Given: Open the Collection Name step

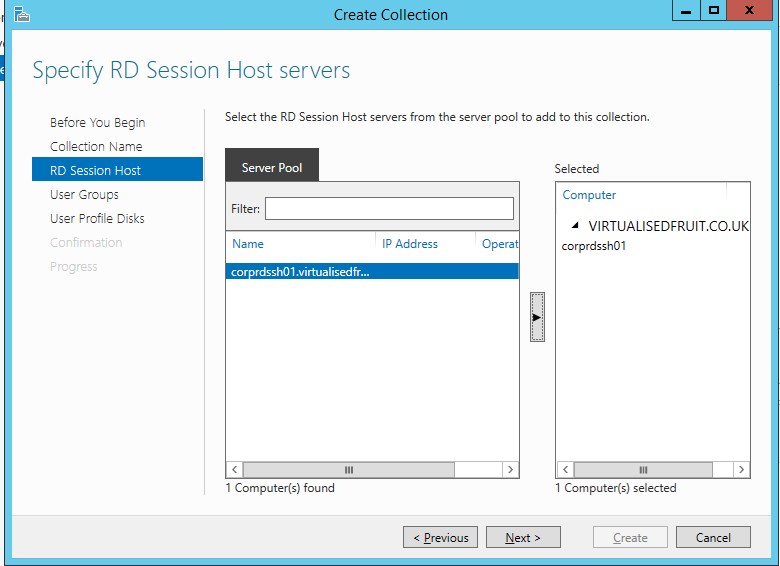Looking at the screenshot, I should coord(96,147).
